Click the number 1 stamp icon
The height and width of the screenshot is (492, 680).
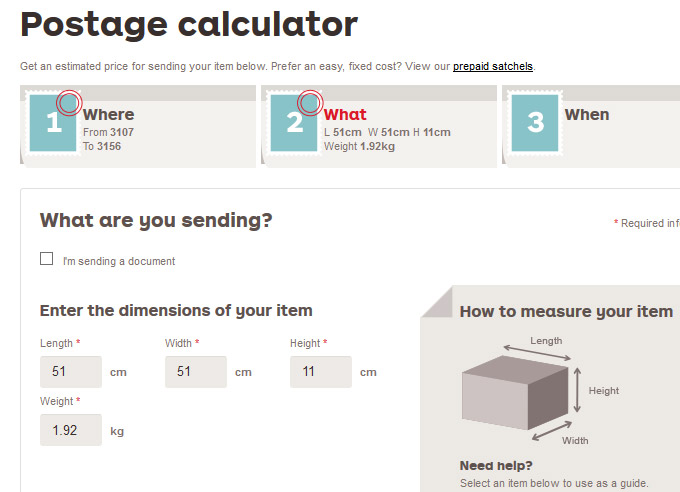click(x=53, y=124)
